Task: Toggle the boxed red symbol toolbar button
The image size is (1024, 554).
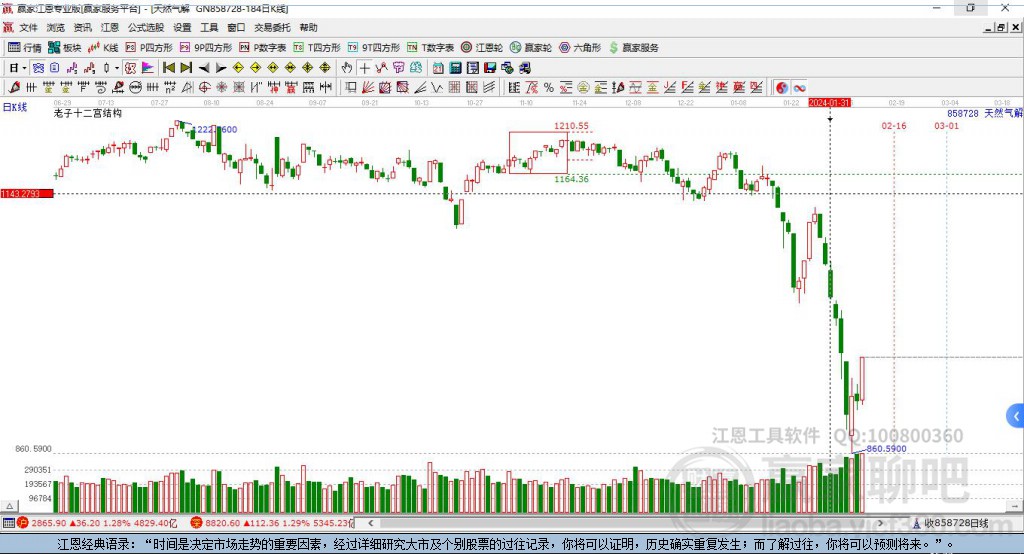Action: pyautogui.click(x=130, y=68)
